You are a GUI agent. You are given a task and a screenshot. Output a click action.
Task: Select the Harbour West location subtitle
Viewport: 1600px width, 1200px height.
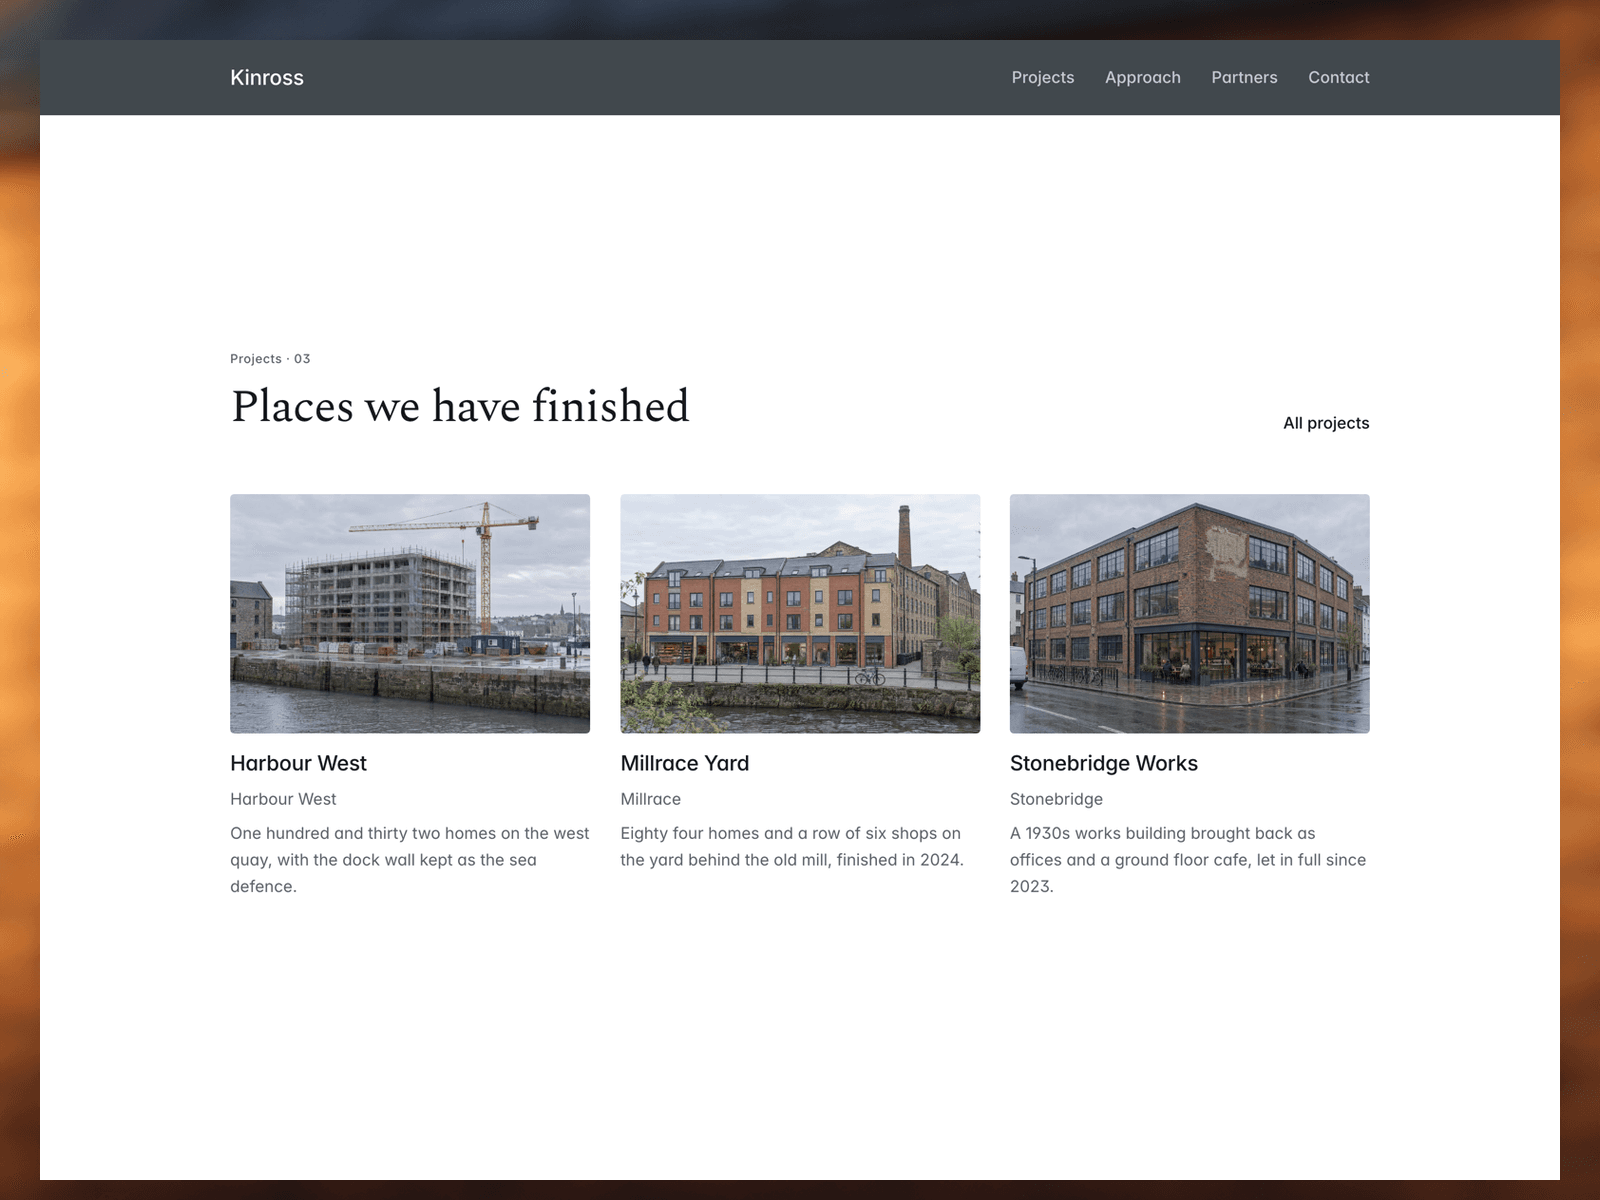point(283,799)
